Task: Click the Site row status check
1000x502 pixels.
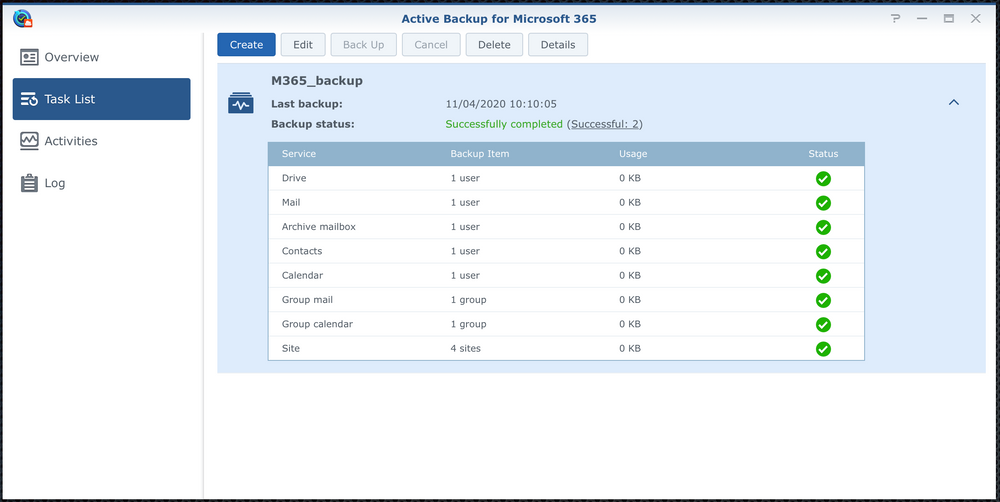Action: [x=823, y=349]
